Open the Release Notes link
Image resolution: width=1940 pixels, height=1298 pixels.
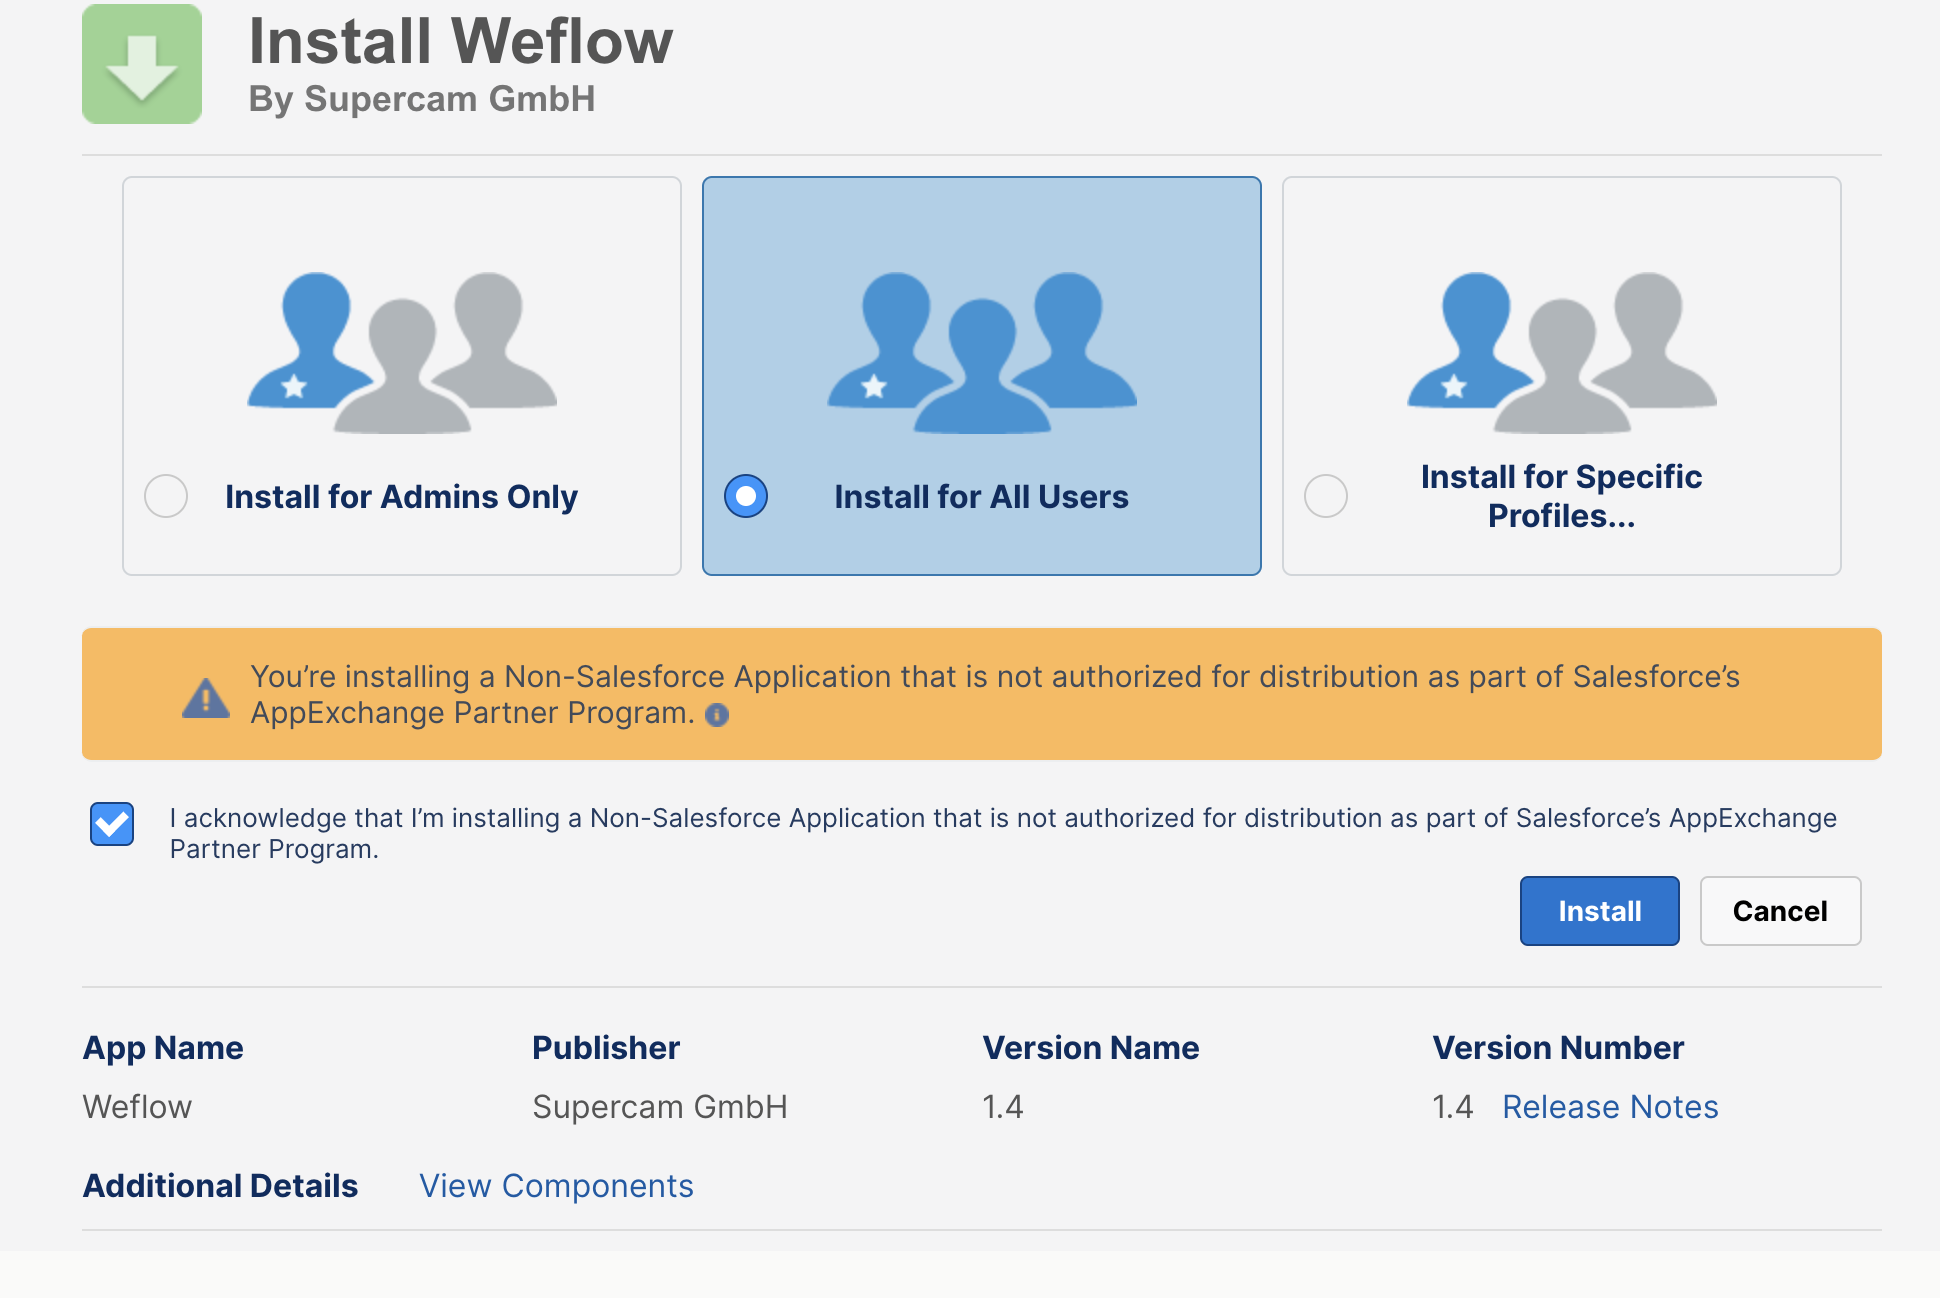1610,1107
